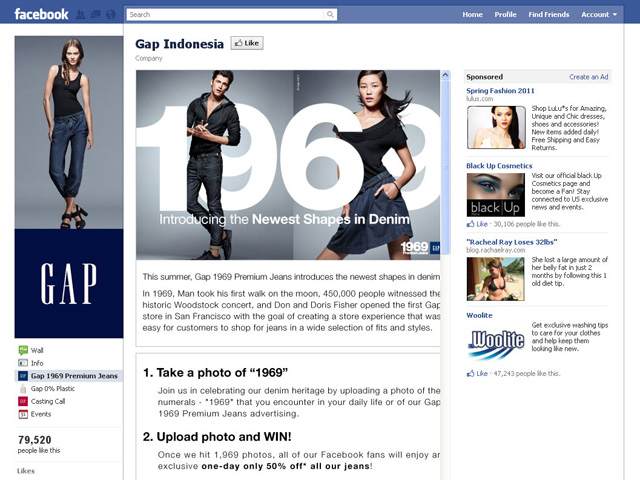Image resolution: width=640 pixels, height=480 pixels.
Task: Click blog.rachaelray.com ad domain text
Action: (x=496, y=250)
